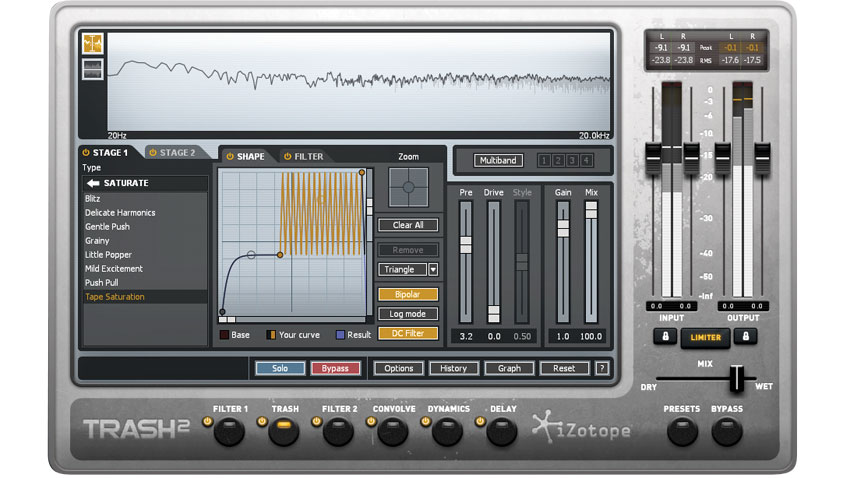The image size is (850, 478).
Task: Click the Pre value field 3.2
Action: tap(466, 336)
